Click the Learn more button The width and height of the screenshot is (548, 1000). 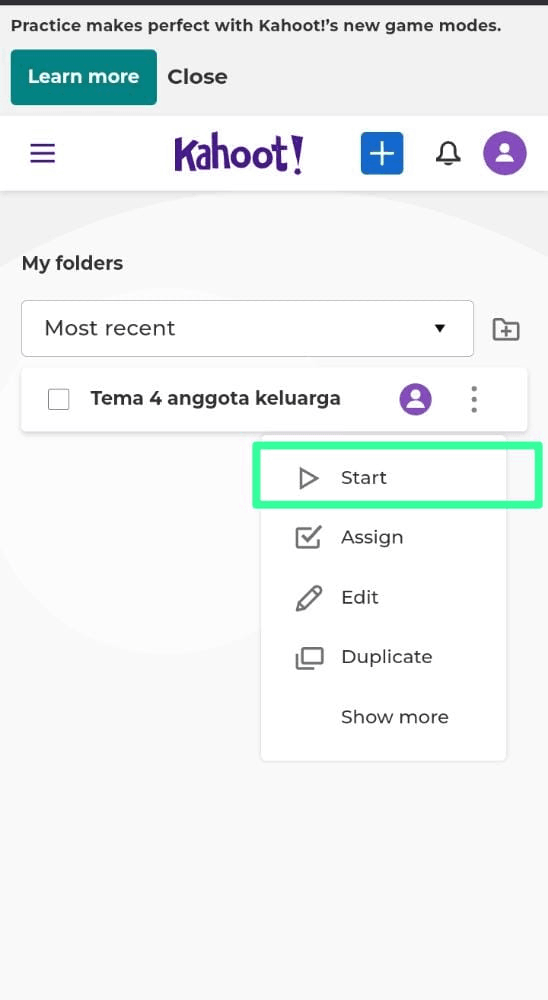tap(84, 77)
